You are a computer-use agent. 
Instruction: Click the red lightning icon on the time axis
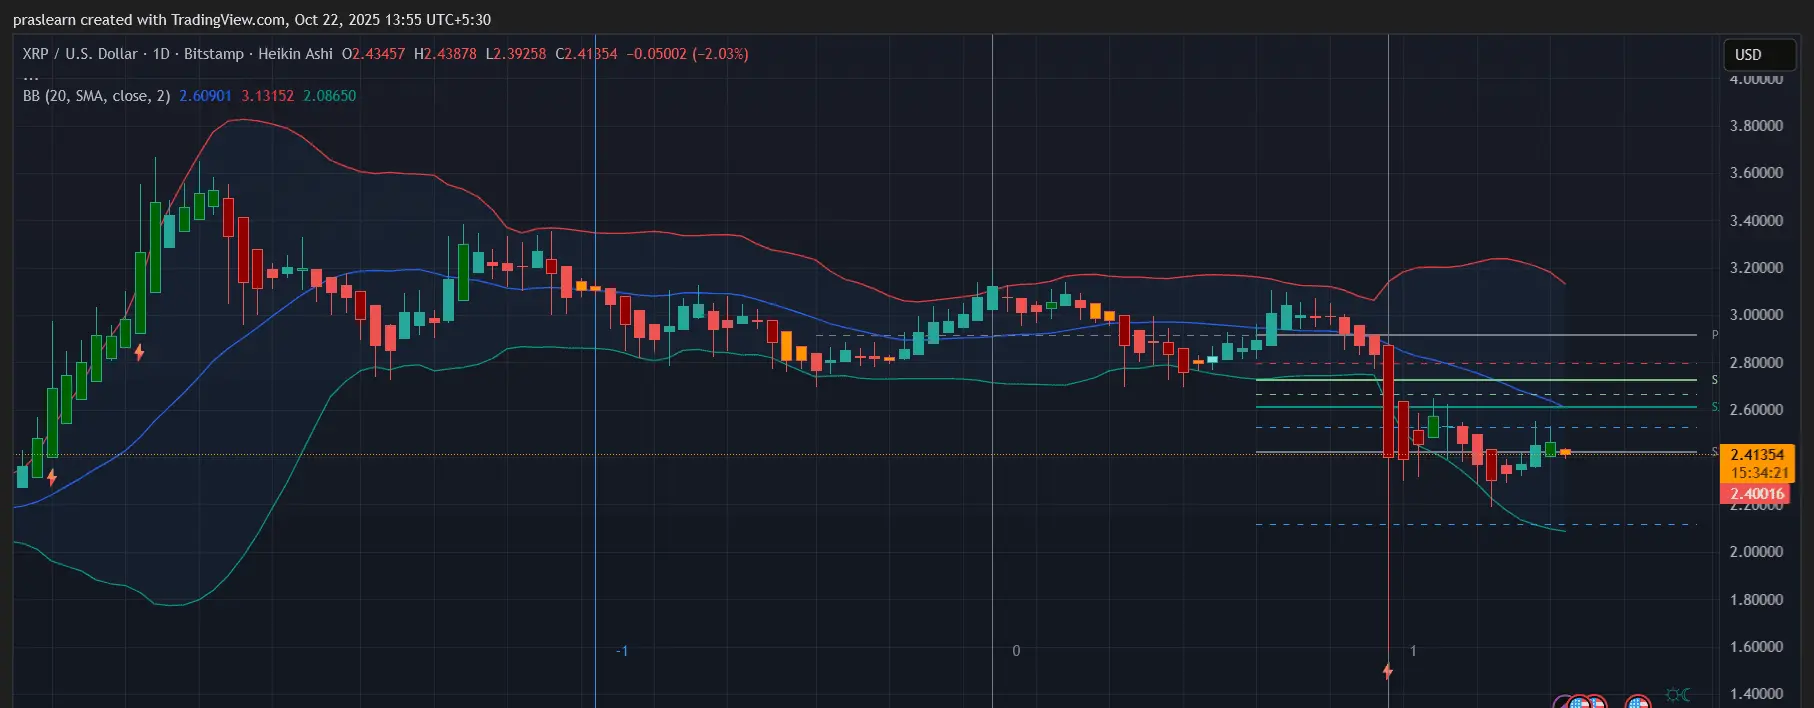point(1387,671)
